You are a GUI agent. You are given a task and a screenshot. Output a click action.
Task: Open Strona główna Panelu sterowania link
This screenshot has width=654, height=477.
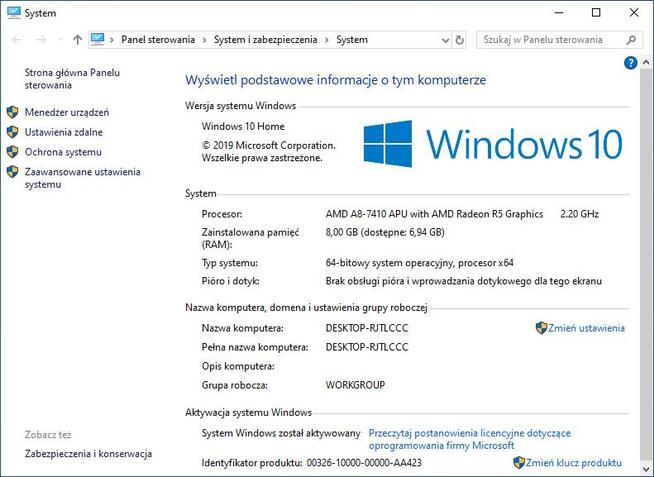(72, 79)
